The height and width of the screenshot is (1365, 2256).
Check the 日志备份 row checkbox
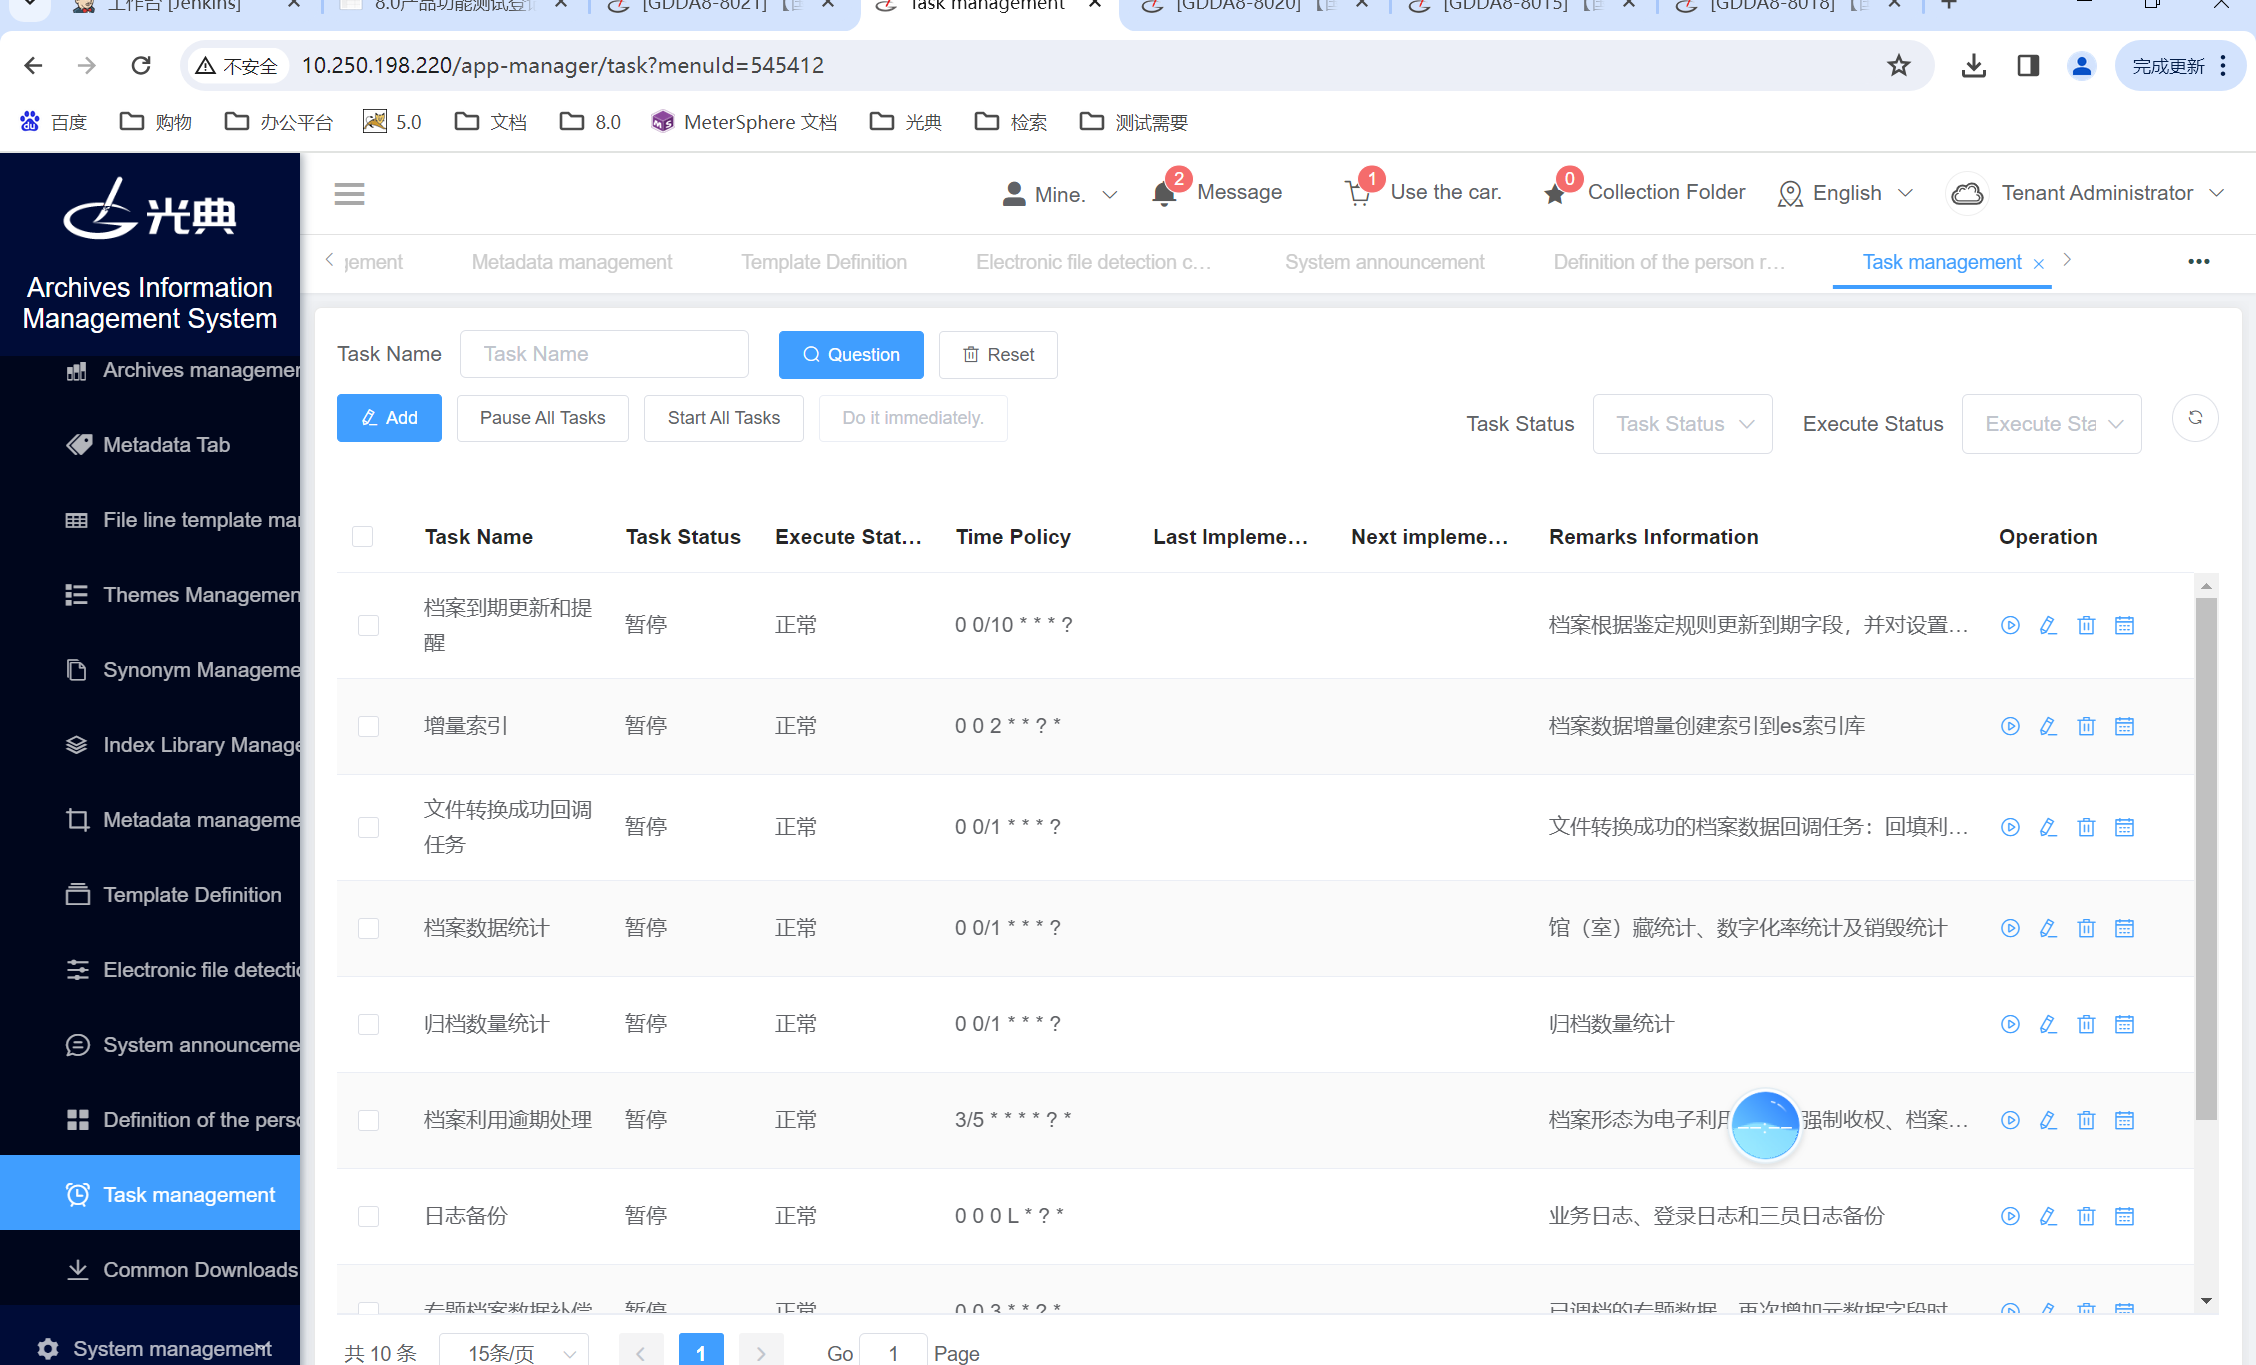click(x=368, y=1217)
